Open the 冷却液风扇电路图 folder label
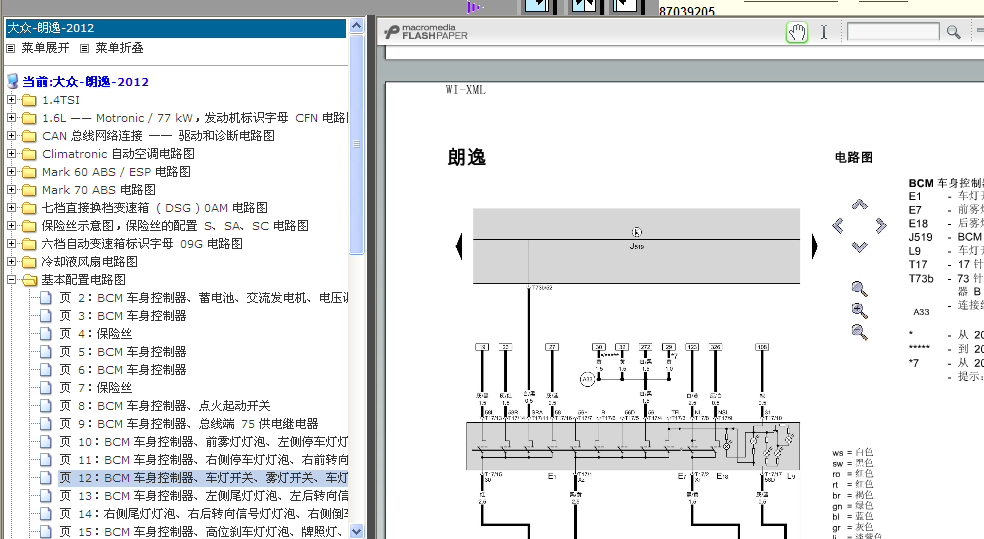The height and width of the screenshot is (539, 984). pos(89,262)
